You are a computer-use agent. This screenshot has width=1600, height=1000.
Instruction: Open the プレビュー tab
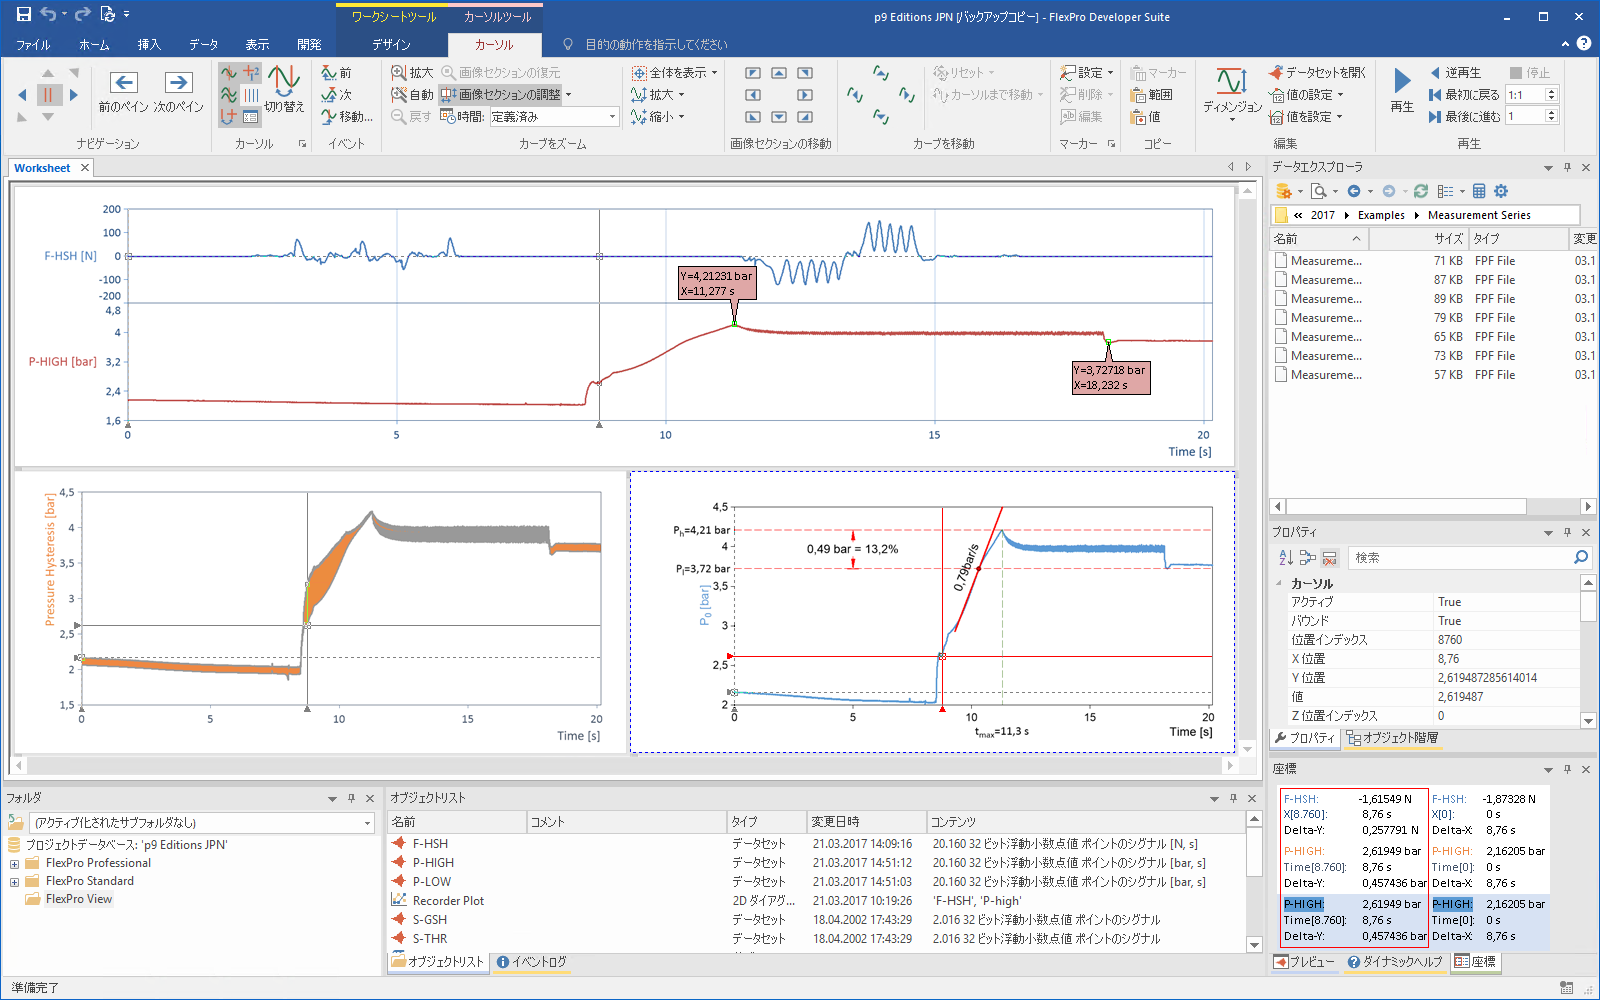click(x=1305, y=962)
